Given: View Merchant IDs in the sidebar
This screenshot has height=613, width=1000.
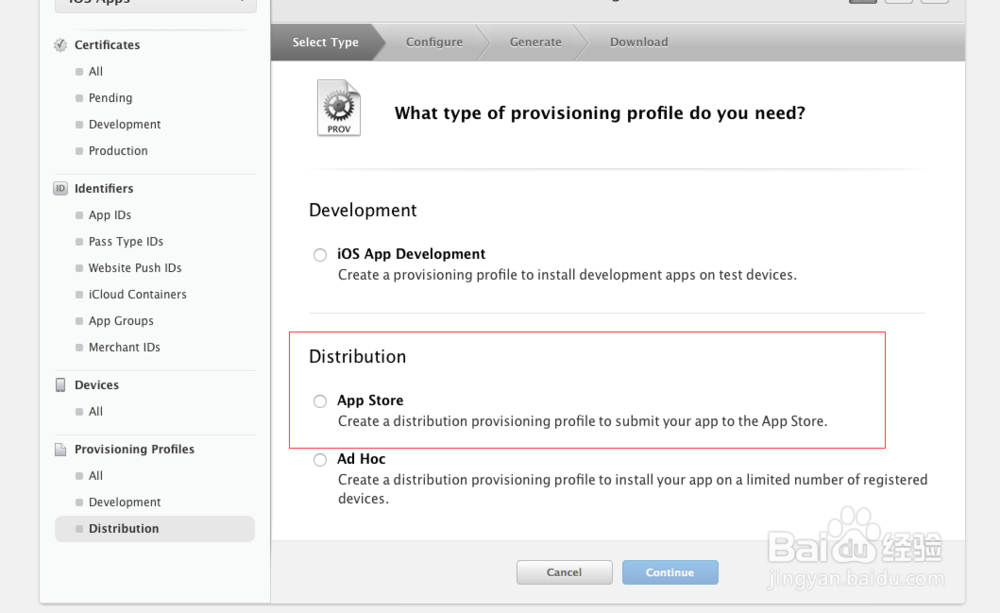Looking at the screenshot, I should pyautogui.click(x=124, y=348).
